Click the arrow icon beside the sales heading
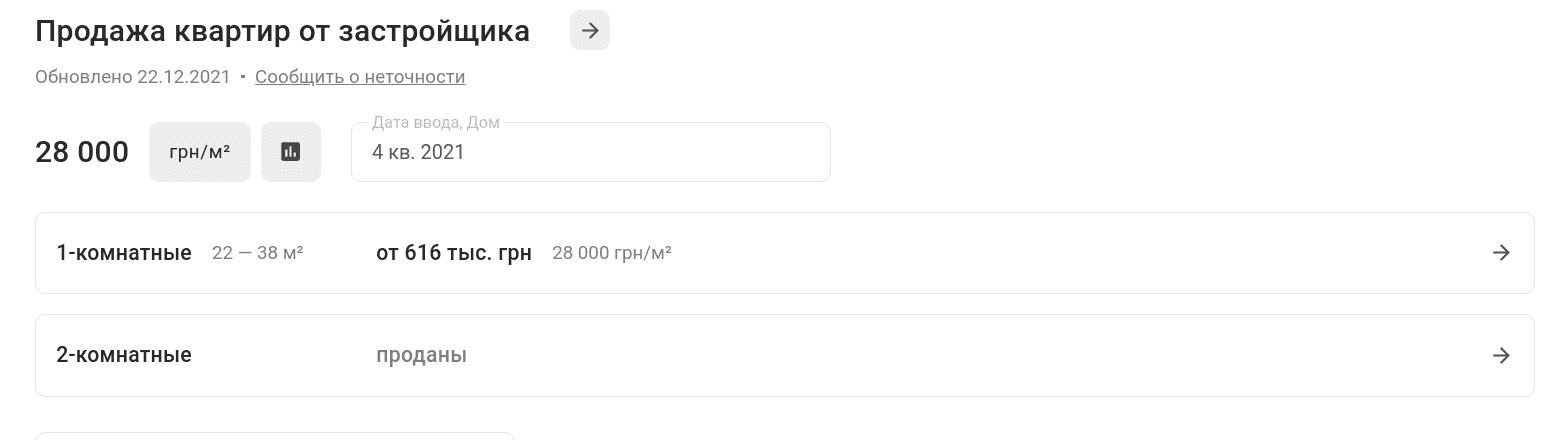Image resolution: width=1563 pixels, height=440 pixels. click(590, 31)
